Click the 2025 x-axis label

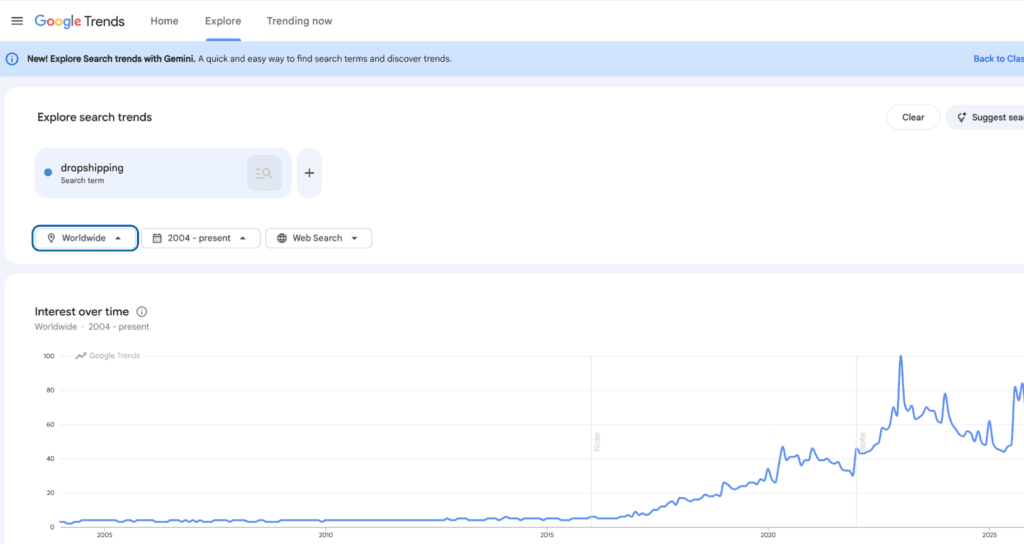coord(989,535)
